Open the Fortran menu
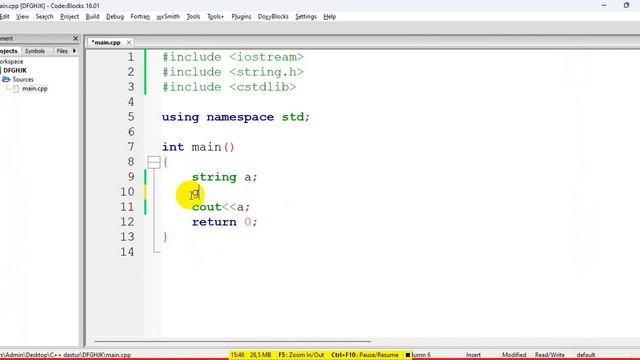The image size is (640, 360). coord(140,17)
